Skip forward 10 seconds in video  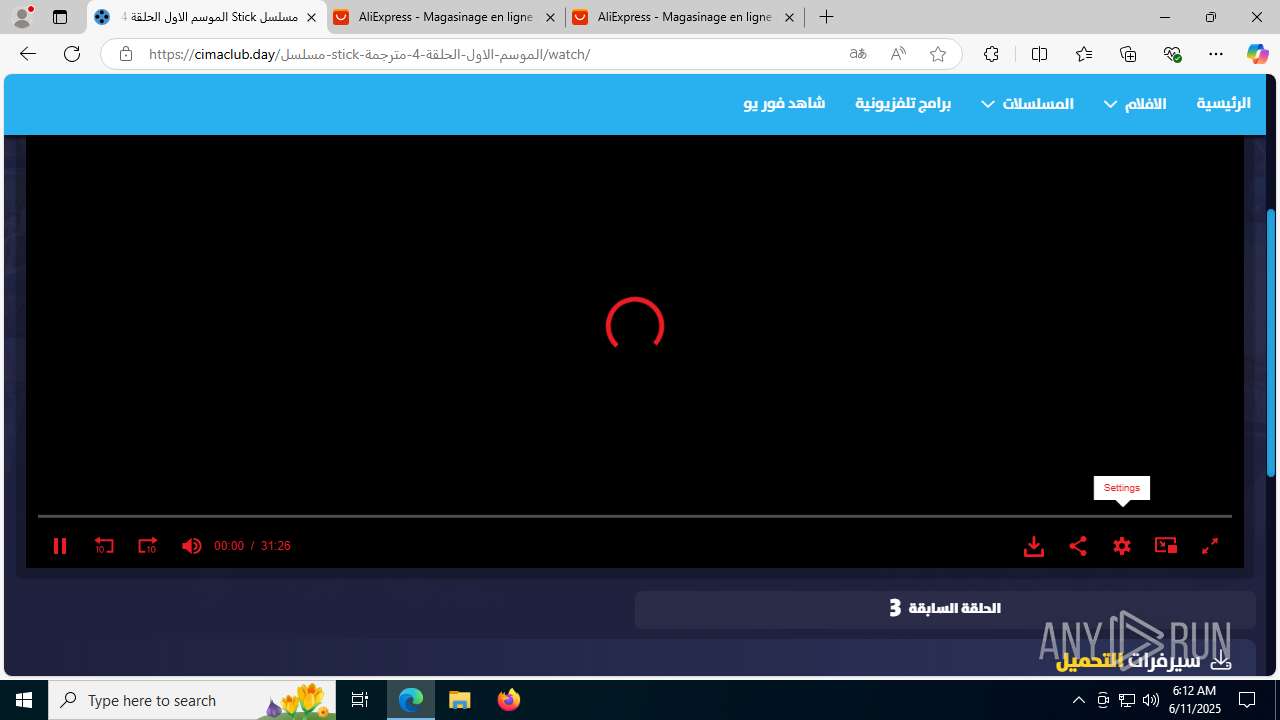tap(148, 546)
